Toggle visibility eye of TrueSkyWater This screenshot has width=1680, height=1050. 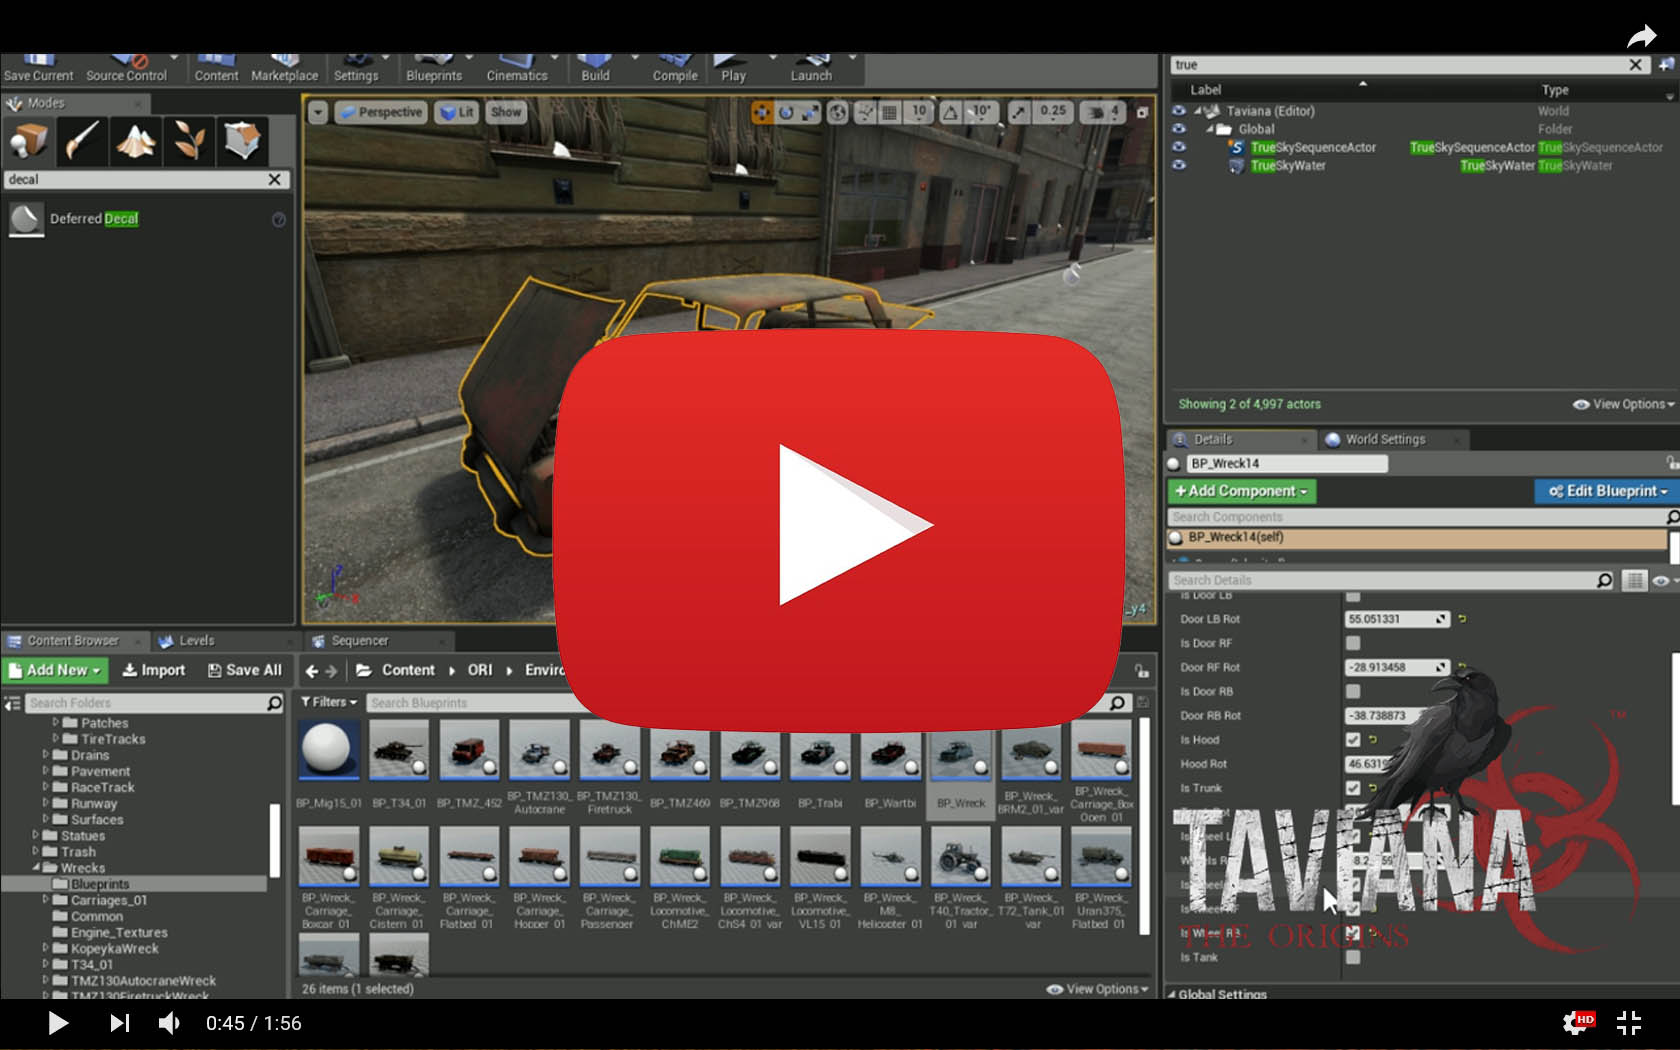coord(1179,165)
